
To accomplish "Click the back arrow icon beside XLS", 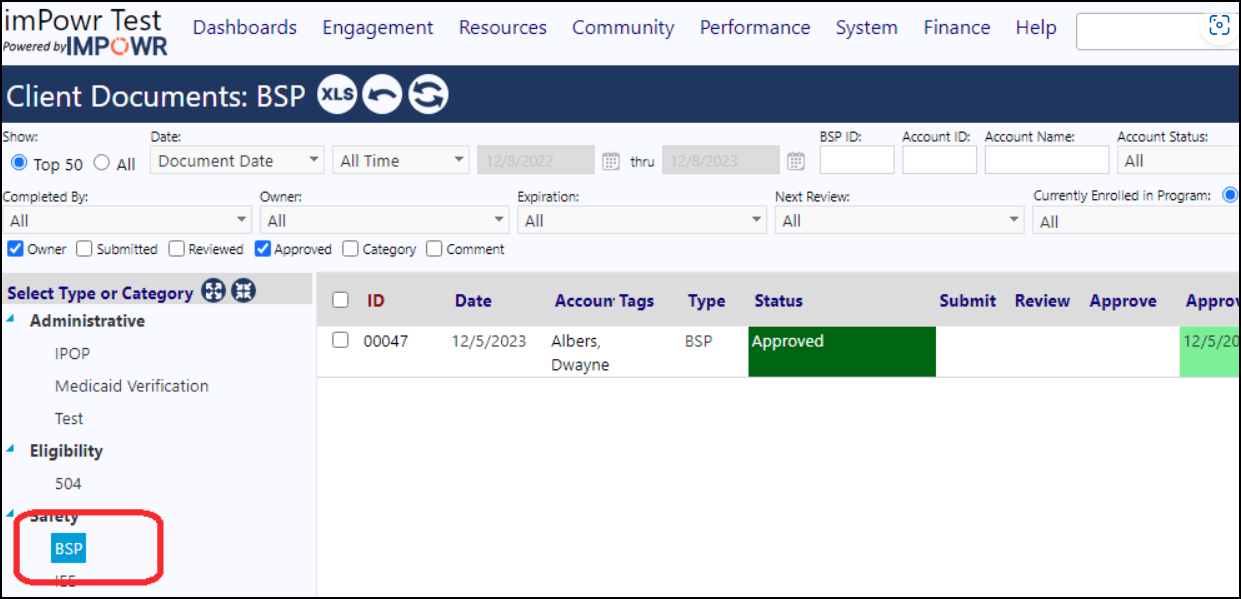I will click(382, 95).
